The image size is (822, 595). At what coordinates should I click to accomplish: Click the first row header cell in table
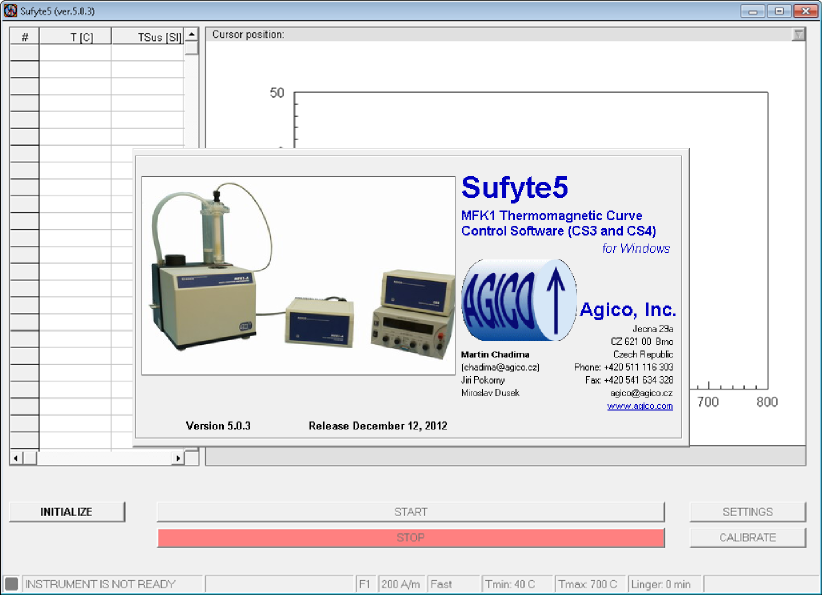point(25,52)
